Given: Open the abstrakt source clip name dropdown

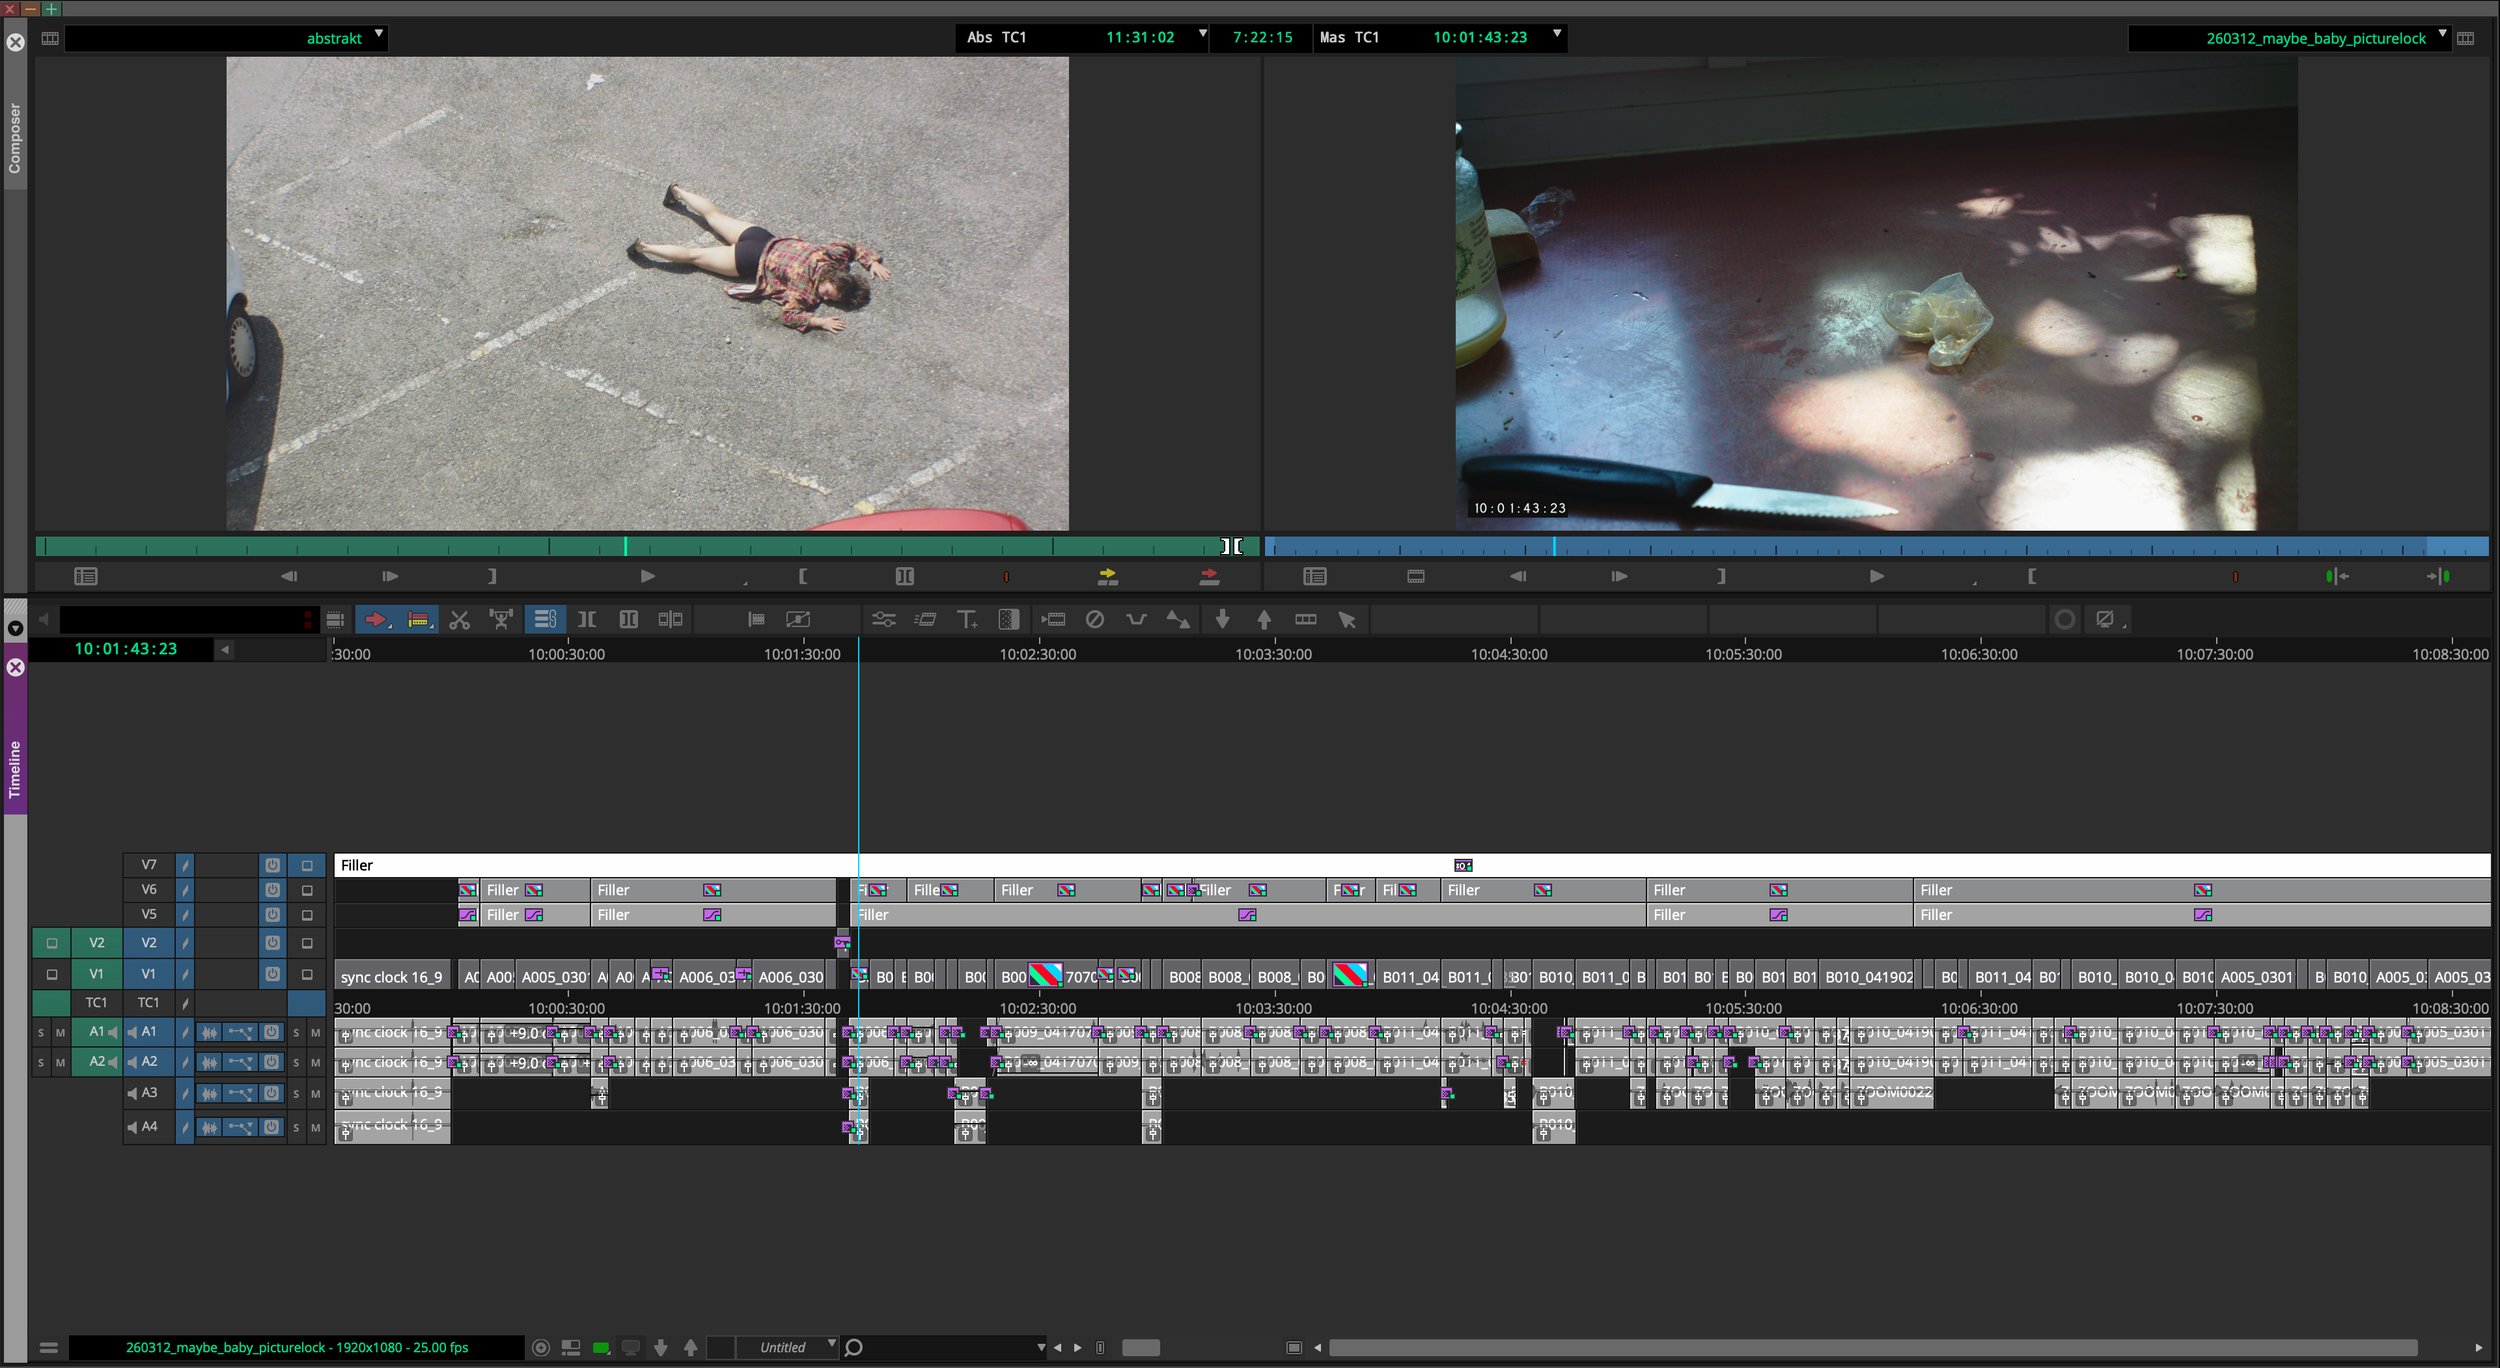Looking at the screenshot, I should click(379, 35).
